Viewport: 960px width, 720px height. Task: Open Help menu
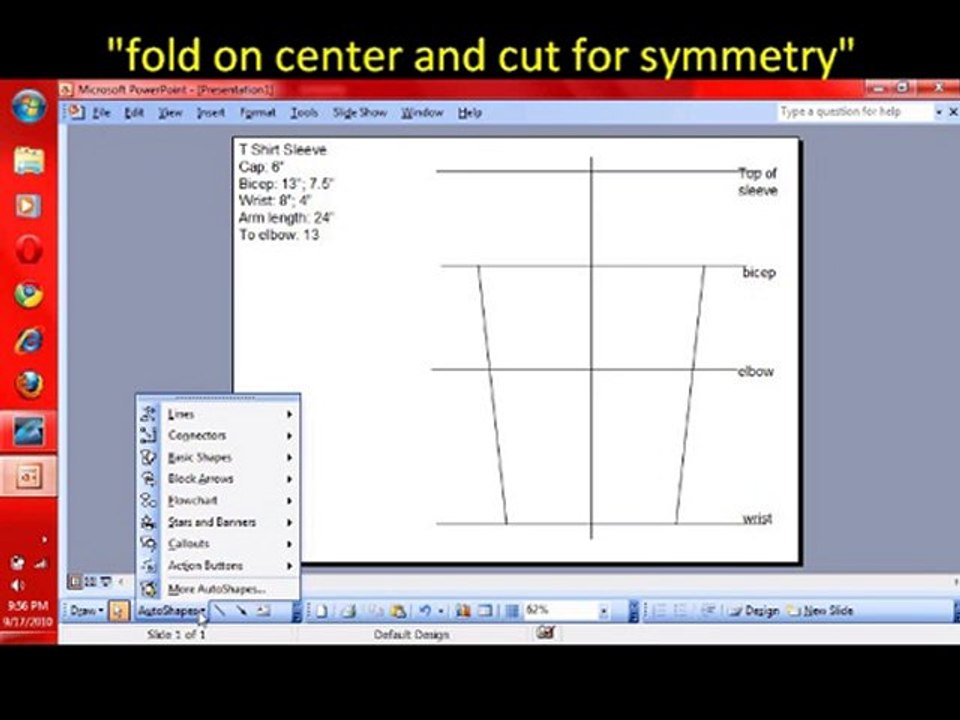click(x=470, y=113)
